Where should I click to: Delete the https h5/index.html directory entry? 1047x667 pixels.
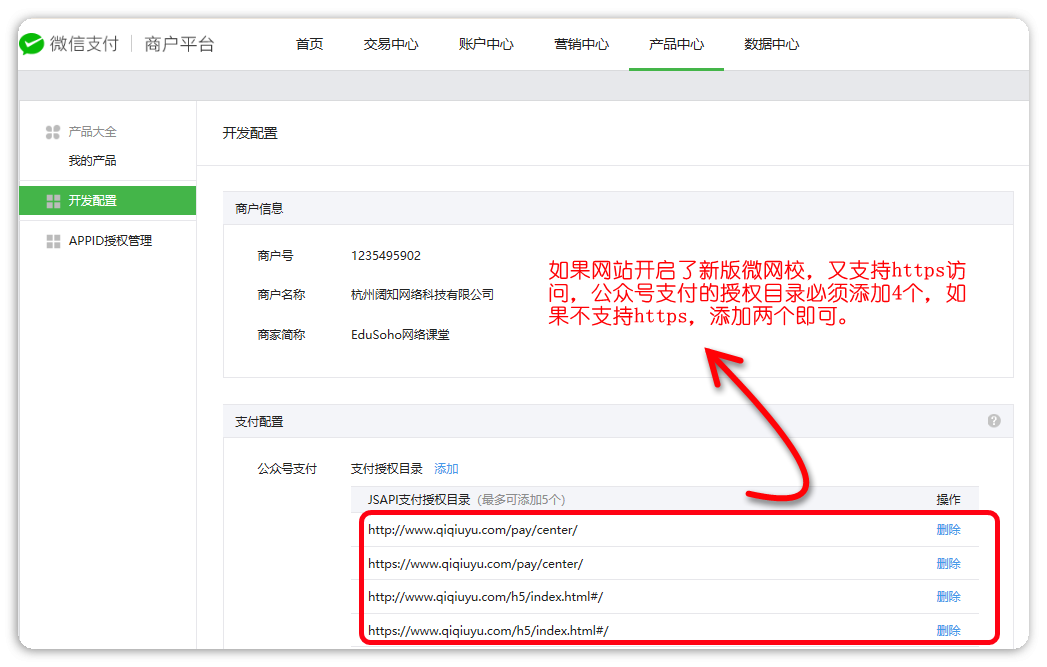click(948, 631)
